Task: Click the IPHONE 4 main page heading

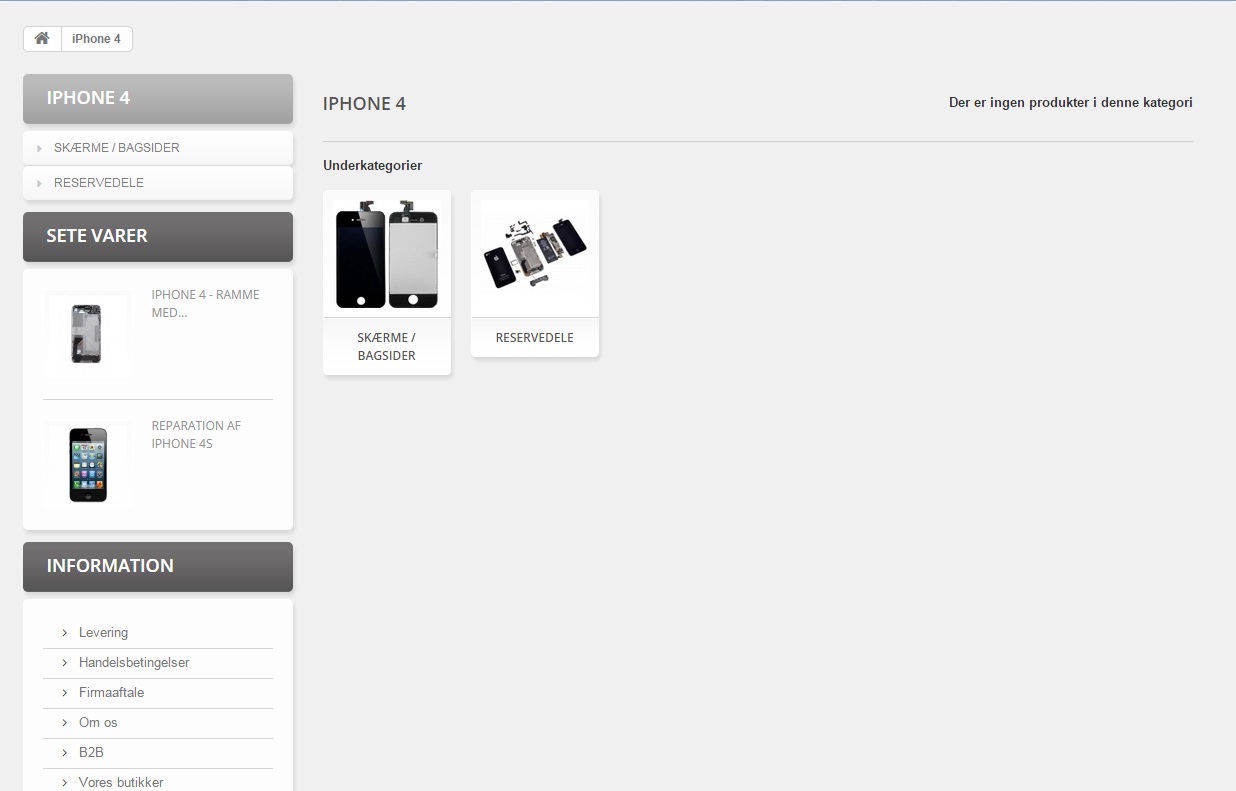Action: pos(364,104)
